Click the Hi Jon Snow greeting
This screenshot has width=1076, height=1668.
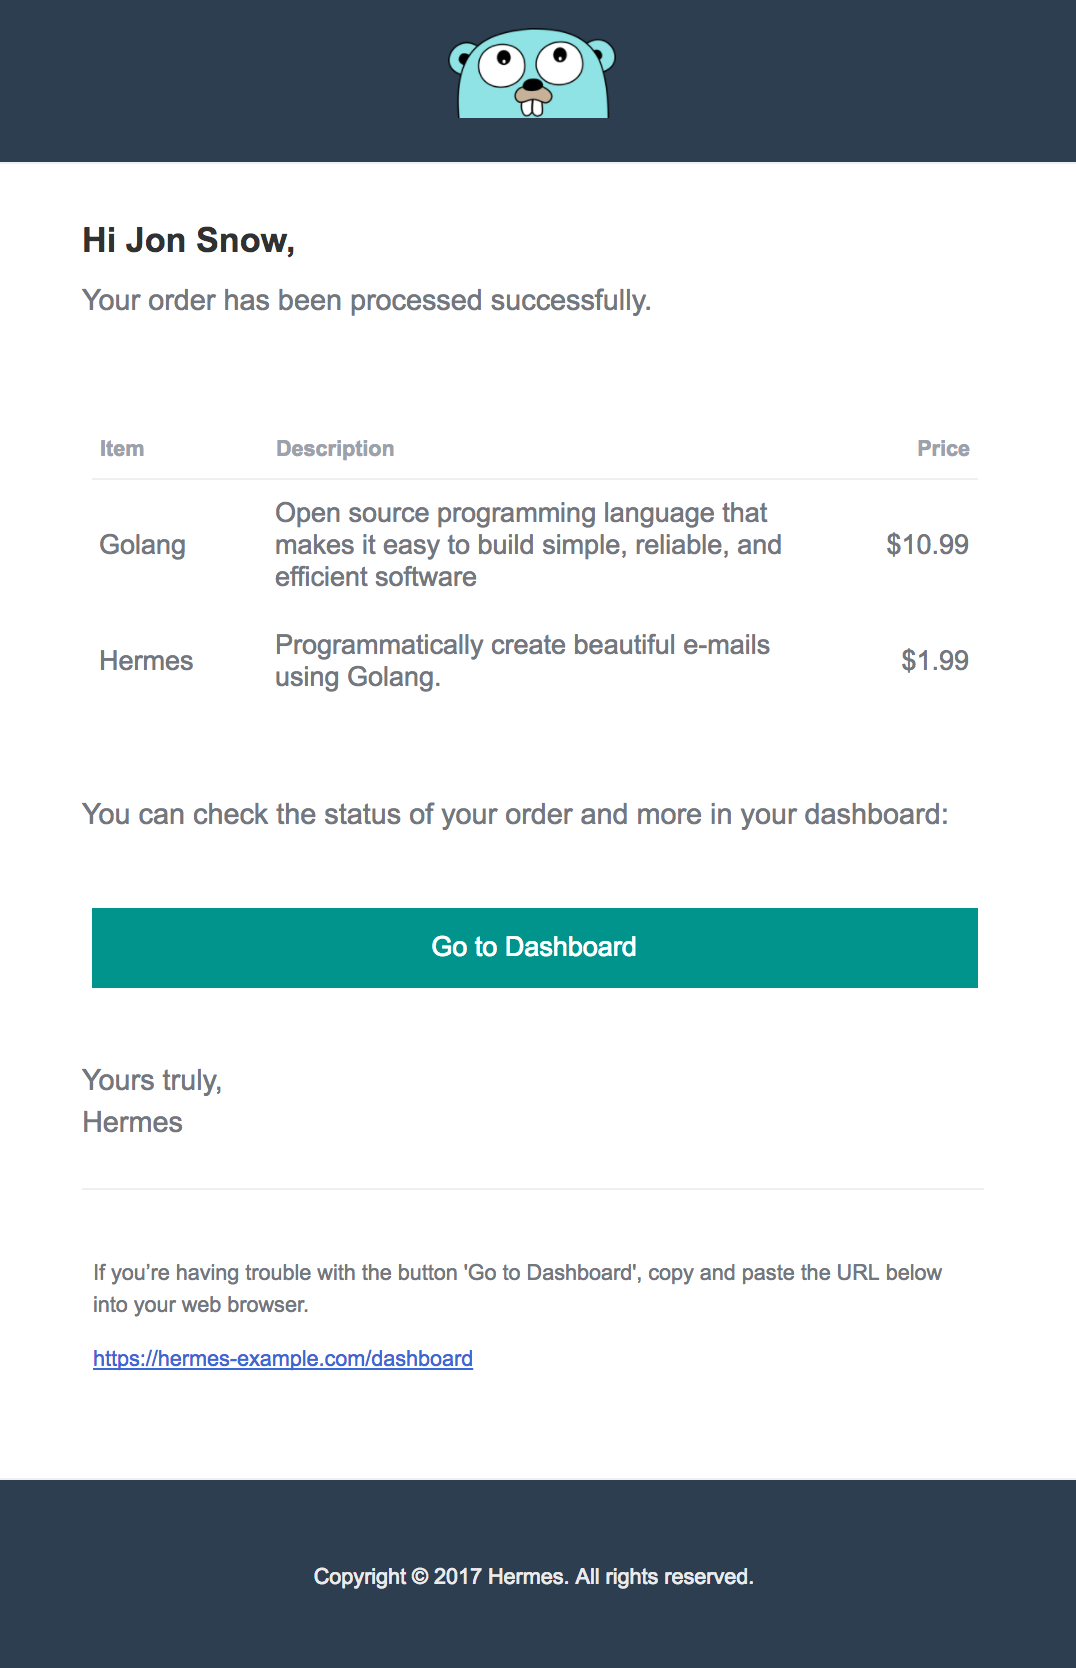pos(188,241)
